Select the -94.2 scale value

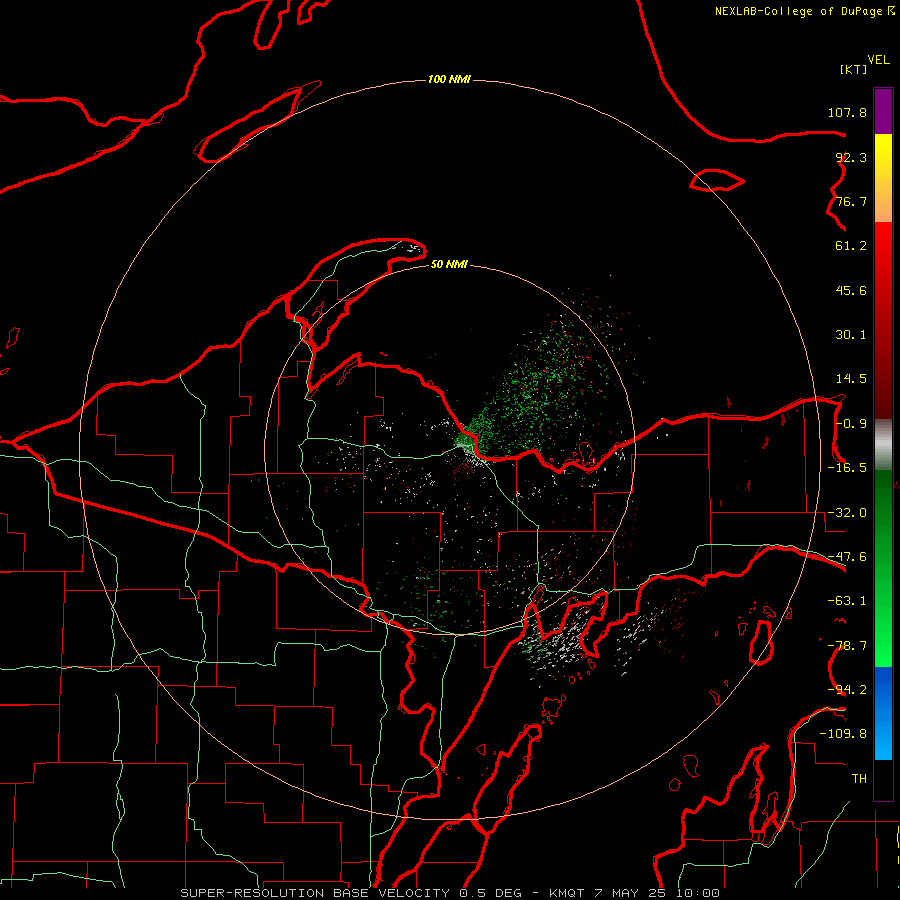click(847, 690)
